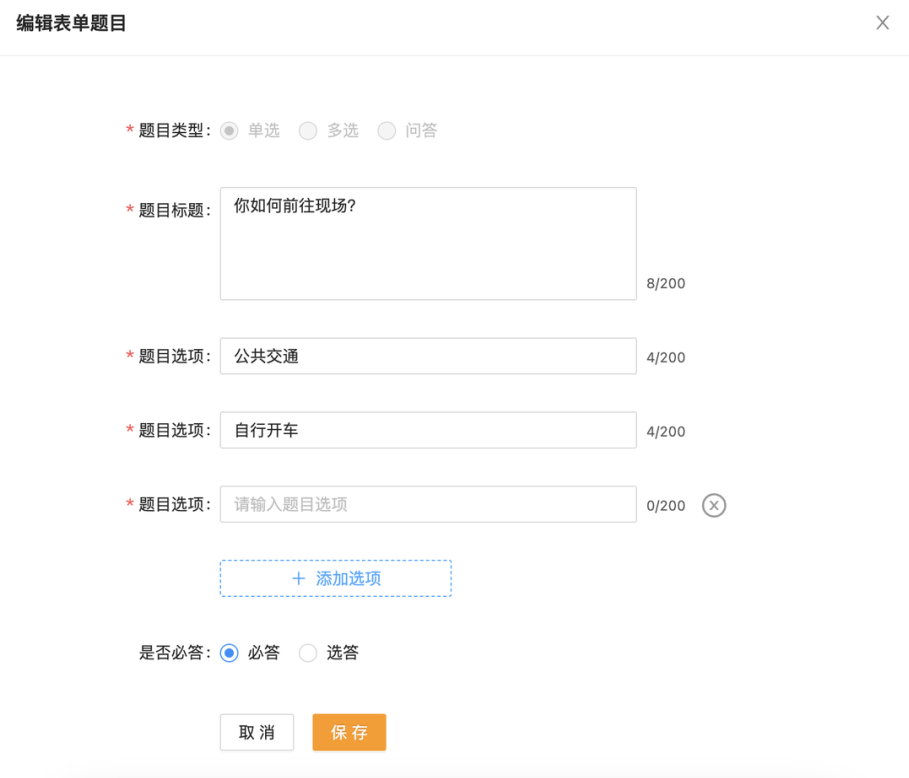This screenshot has width=909, height=778.
Task: Focus the 公共交通 option field
Action: pos(428,356)
